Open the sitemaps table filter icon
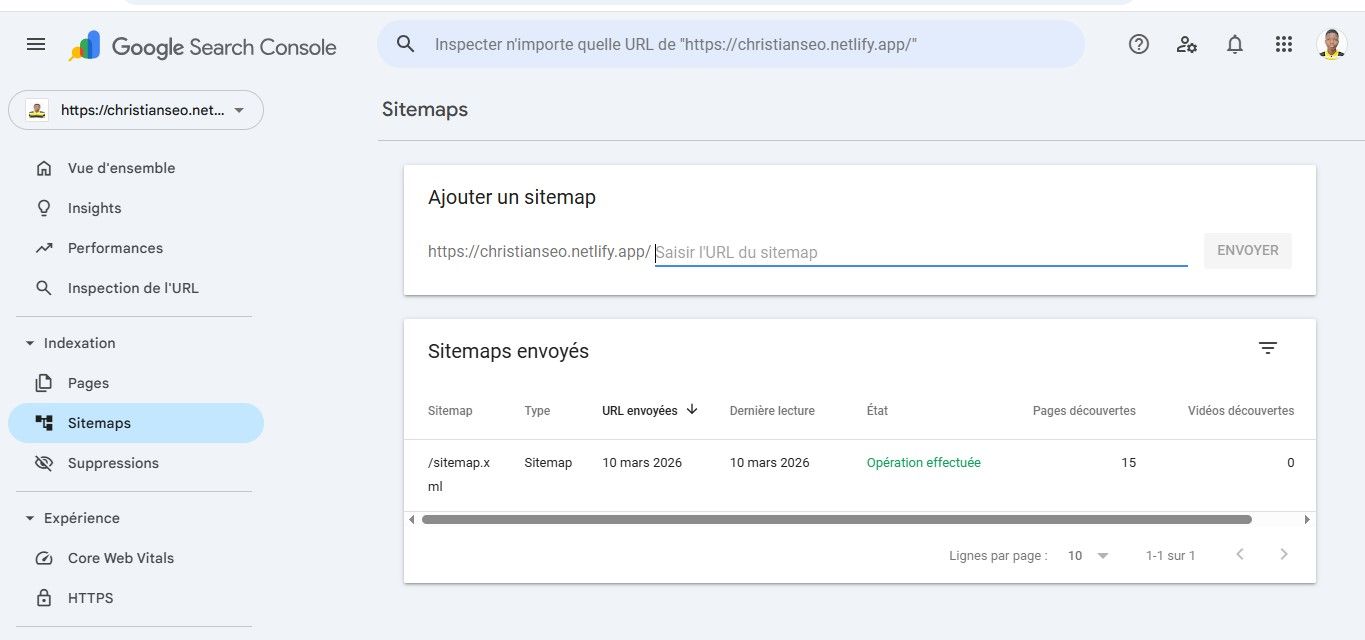This screenshot has height=640, width=1365. coord(1267,348)
